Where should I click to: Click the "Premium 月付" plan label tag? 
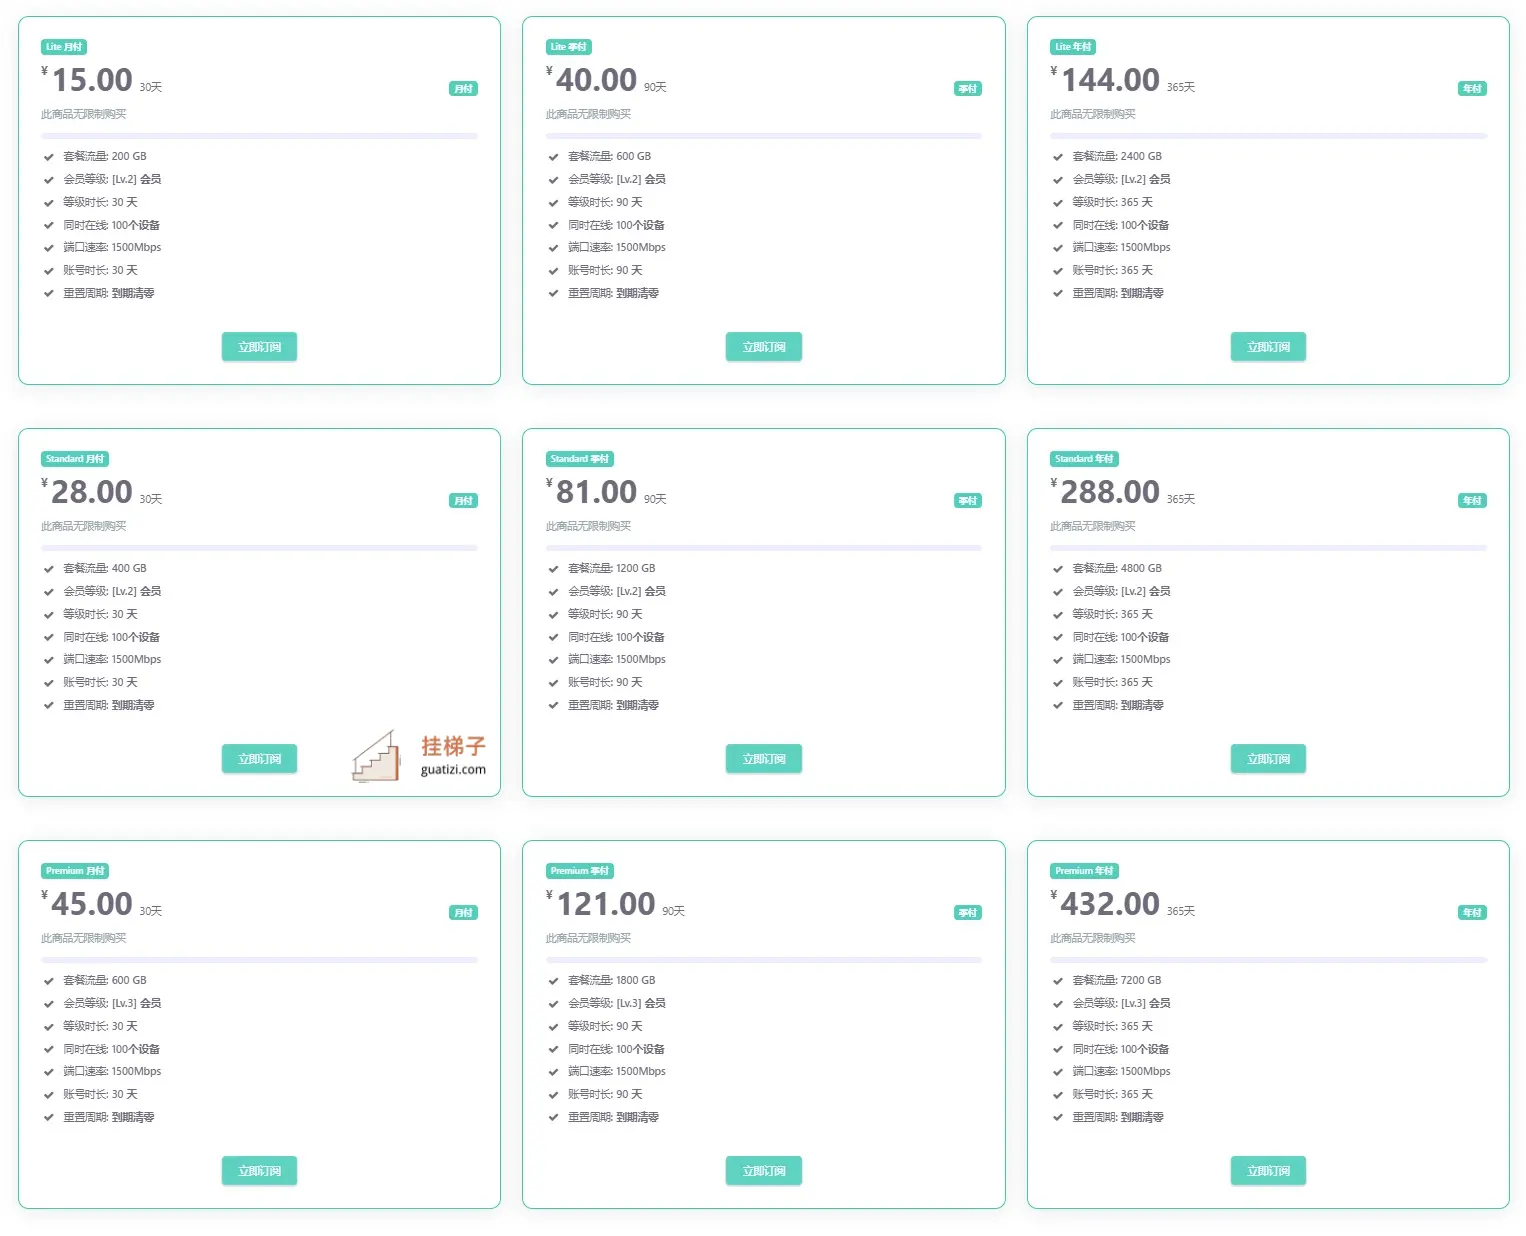click(x=75, y=871)
